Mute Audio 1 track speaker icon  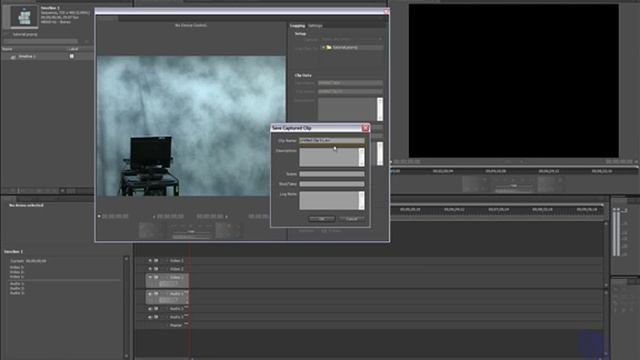[150, 294]
